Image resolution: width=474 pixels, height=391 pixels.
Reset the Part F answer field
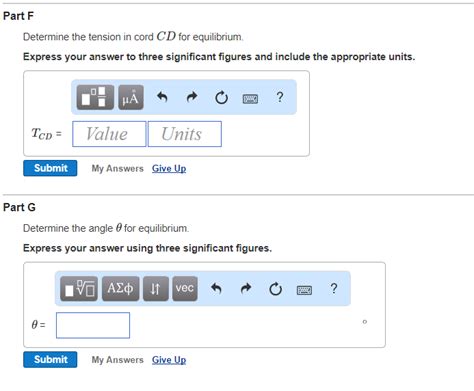221,98
